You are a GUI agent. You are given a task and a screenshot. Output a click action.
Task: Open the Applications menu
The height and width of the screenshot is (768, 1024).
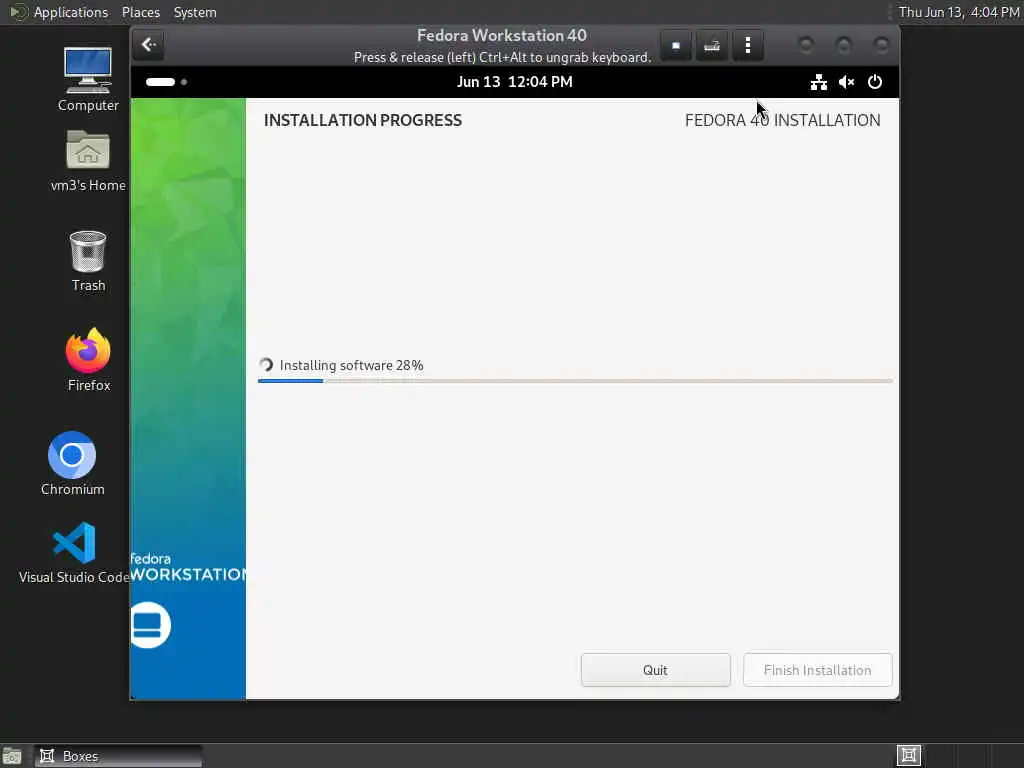point(71,12)
